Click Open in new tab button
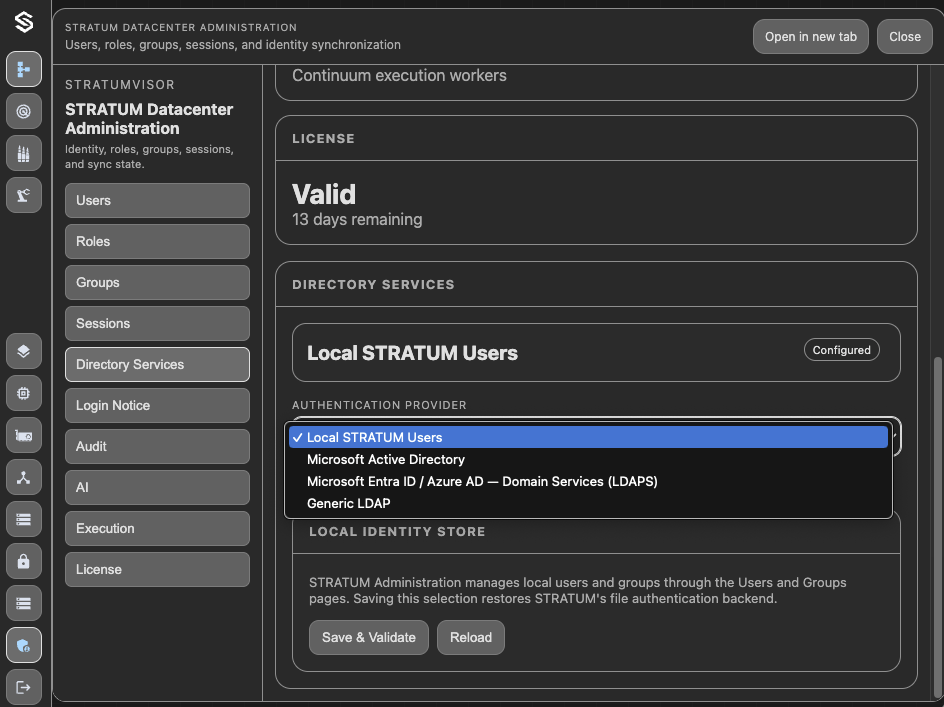This screenshot has width=944, height=707. pyautogui.click(x=810, y=37)
